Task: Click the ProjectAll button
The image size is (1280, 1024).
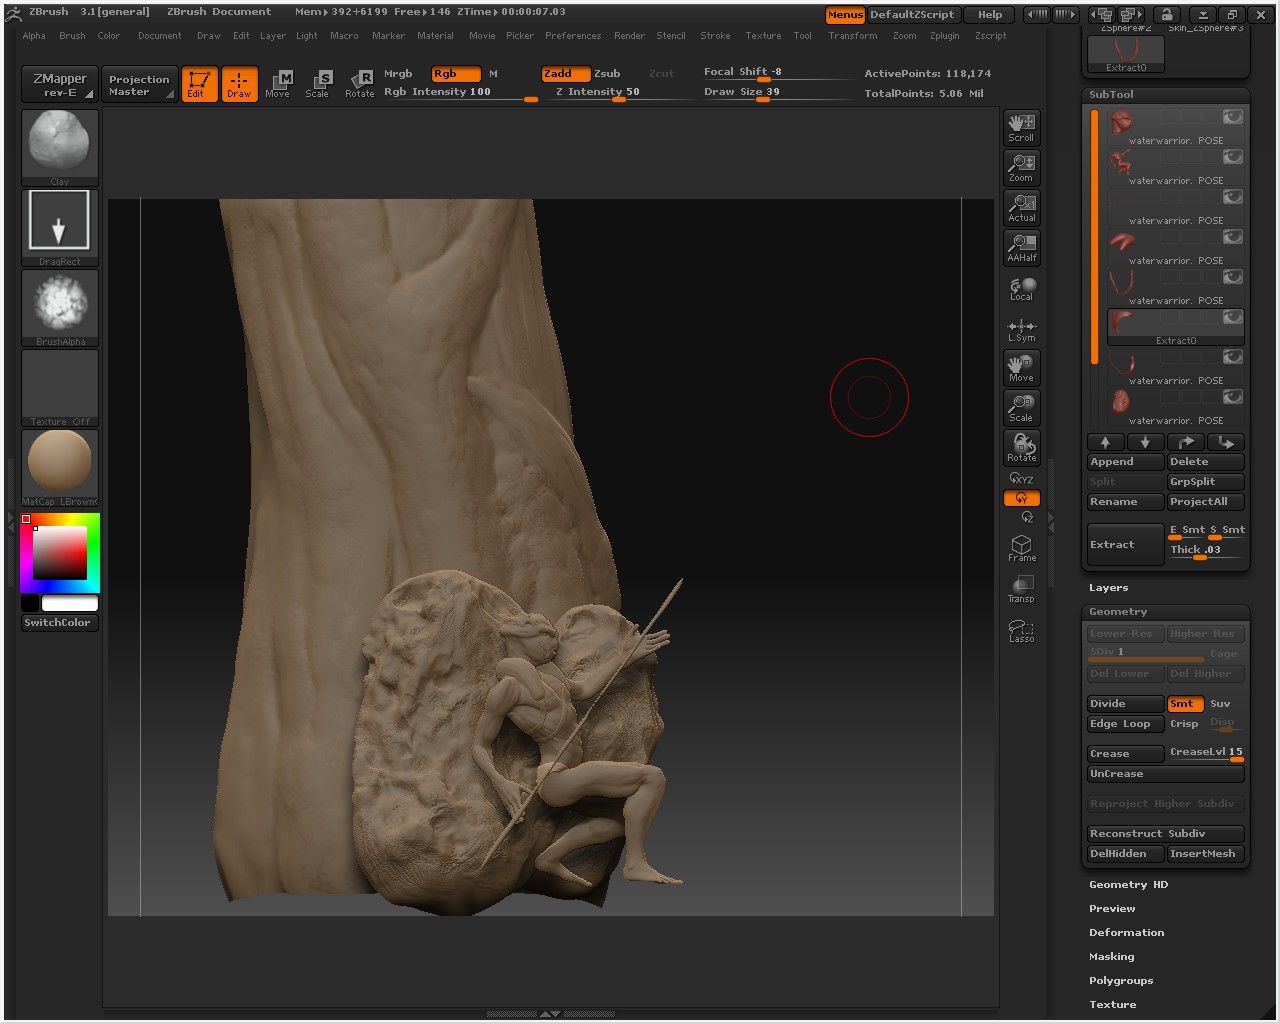Action: (x=1205, y=502)
